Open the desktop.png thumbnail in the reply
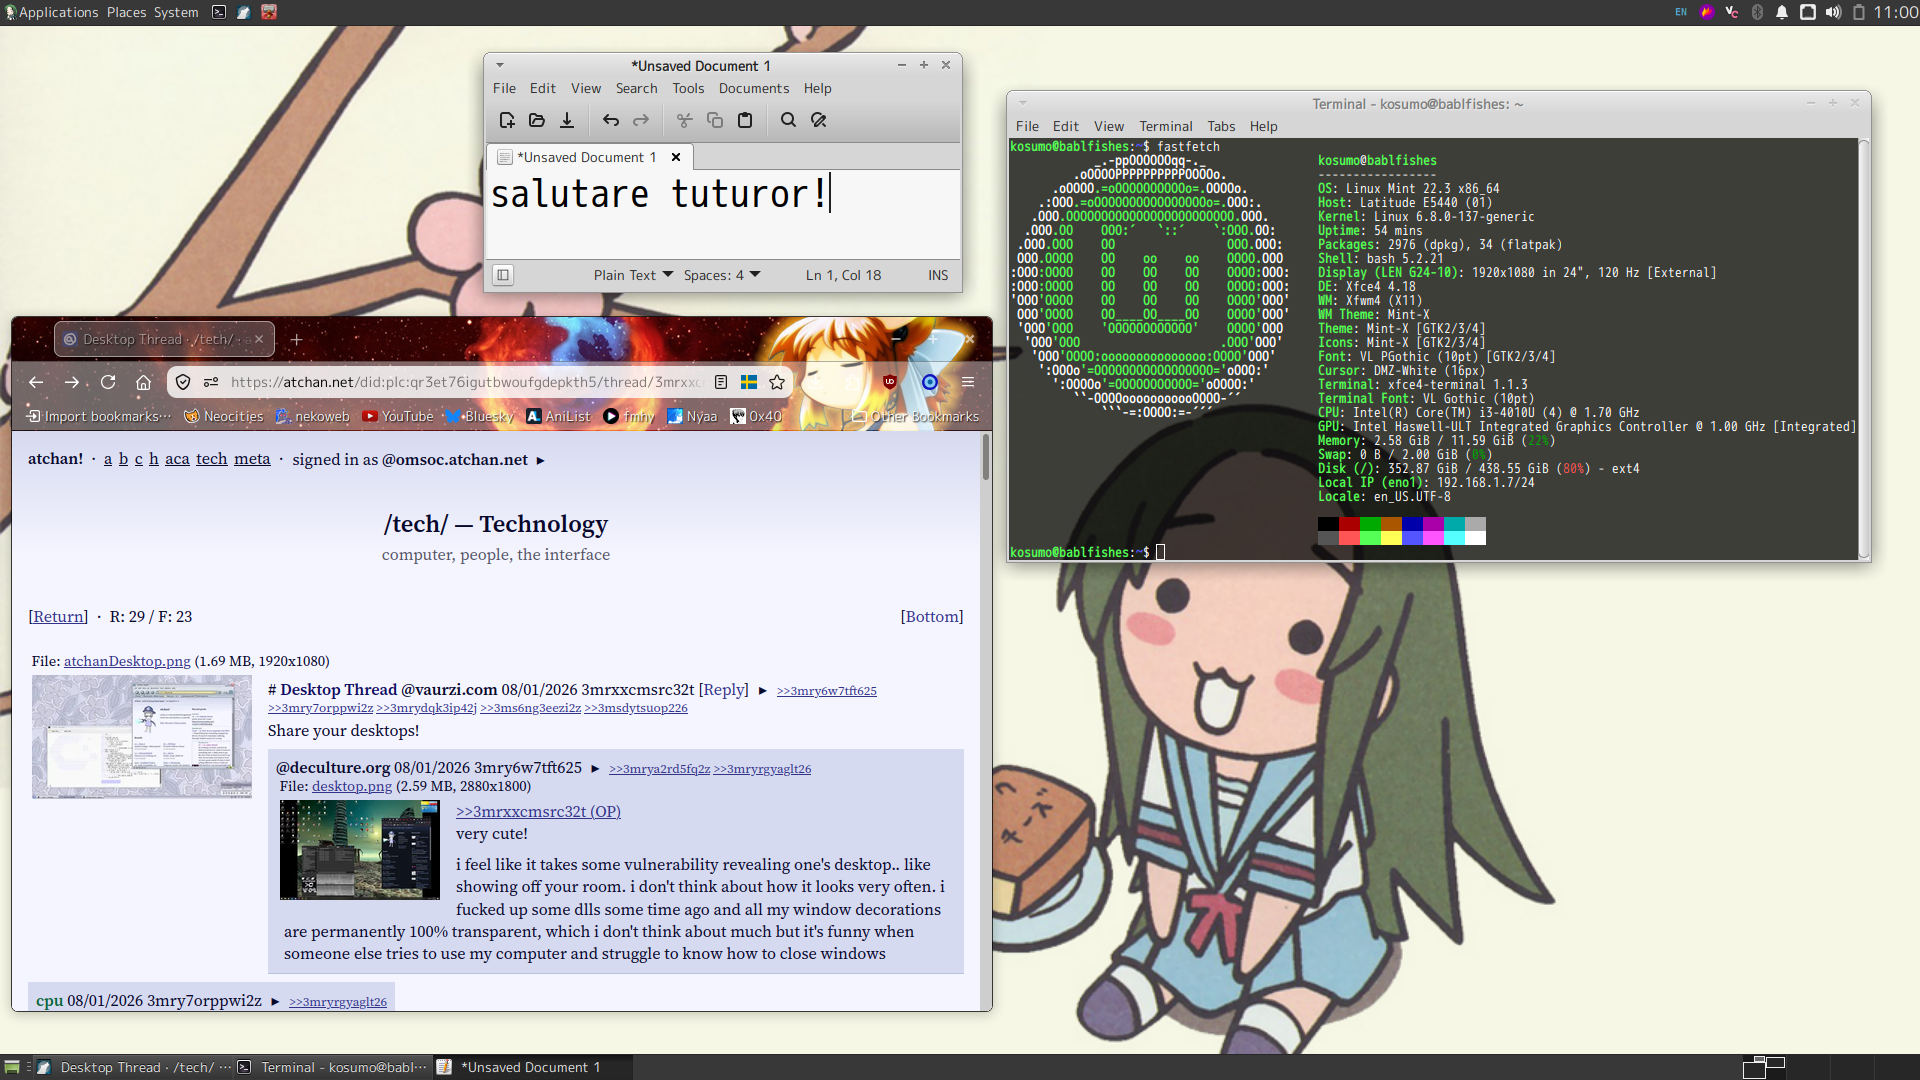Image resolution: width=1920 pixels, height=1080 pixels. 360,850
